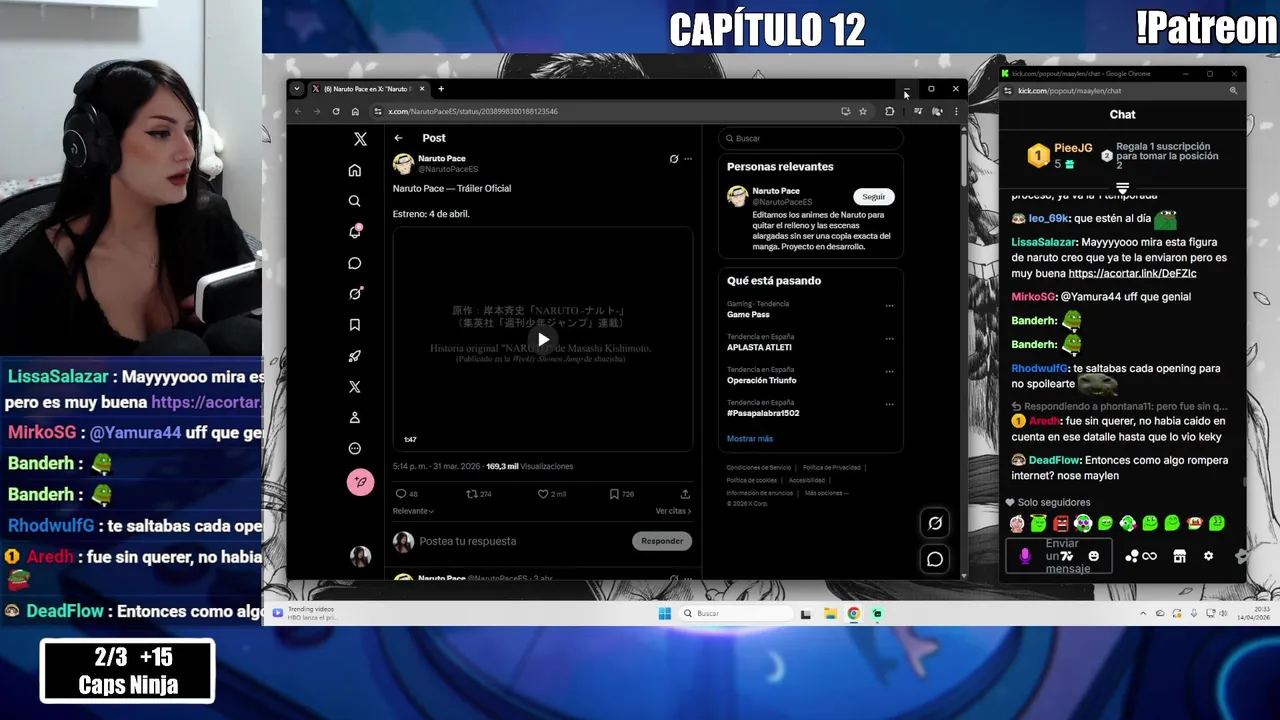Open Bookmarks icon in X sidebar
1280x720 pixels.
coord(354,325)
